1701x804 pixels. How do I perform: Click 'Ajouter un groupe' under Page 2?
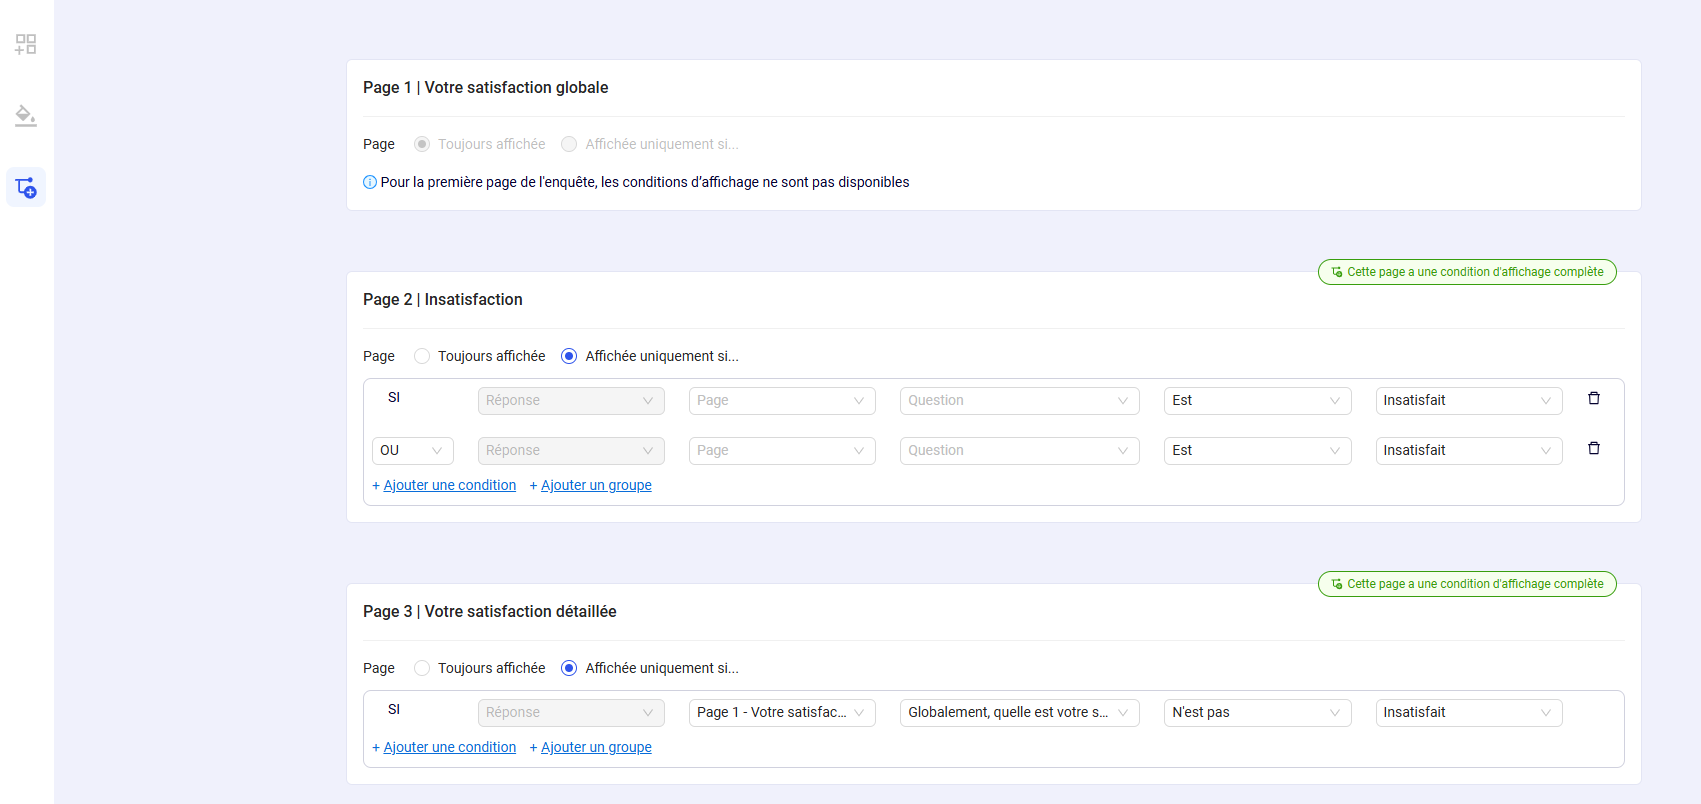click(x=596, y=485)
